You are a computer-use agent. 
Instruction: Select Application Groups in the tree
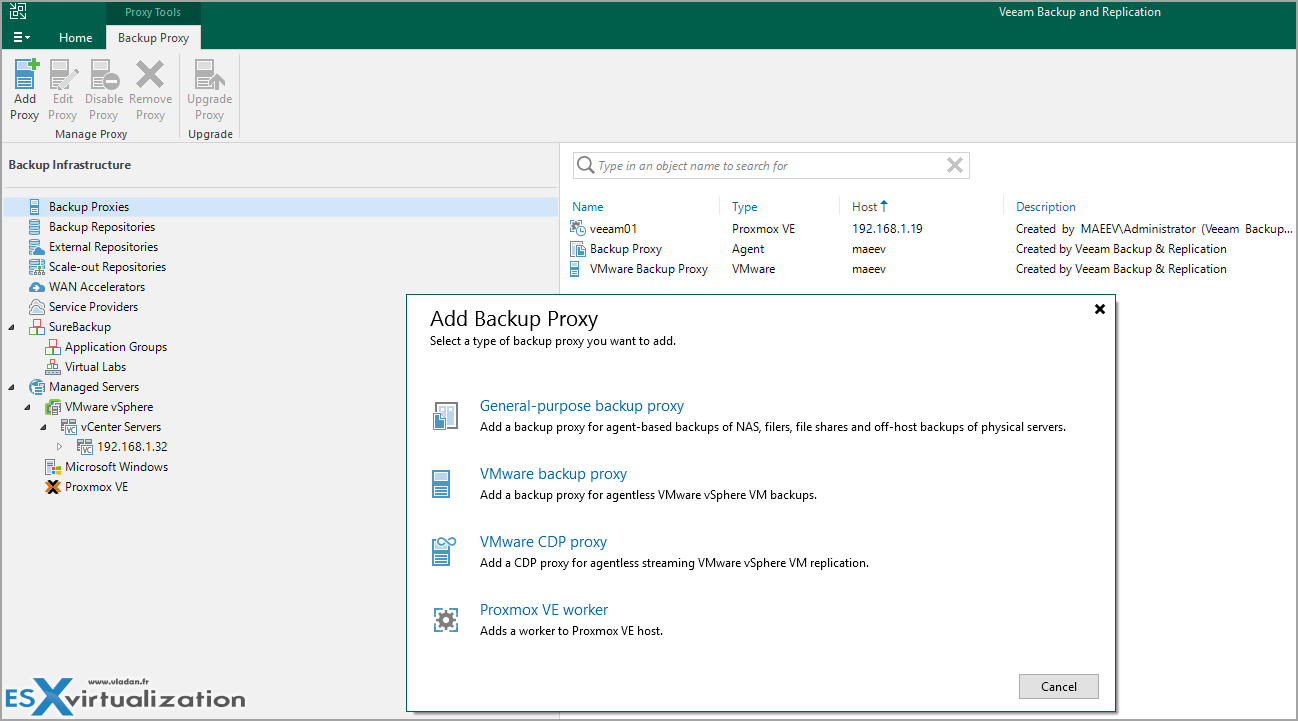tap(116, 347)
